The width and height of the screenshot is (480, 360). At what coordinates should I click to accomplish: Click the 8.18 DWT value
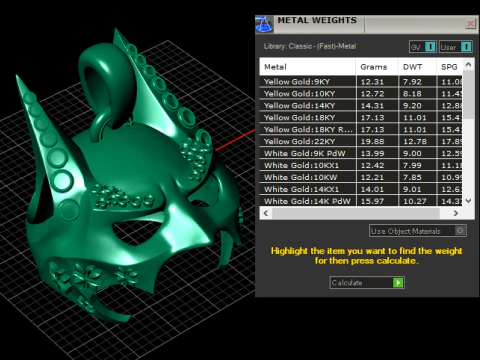pyautogui.click(x=412, y=94)
